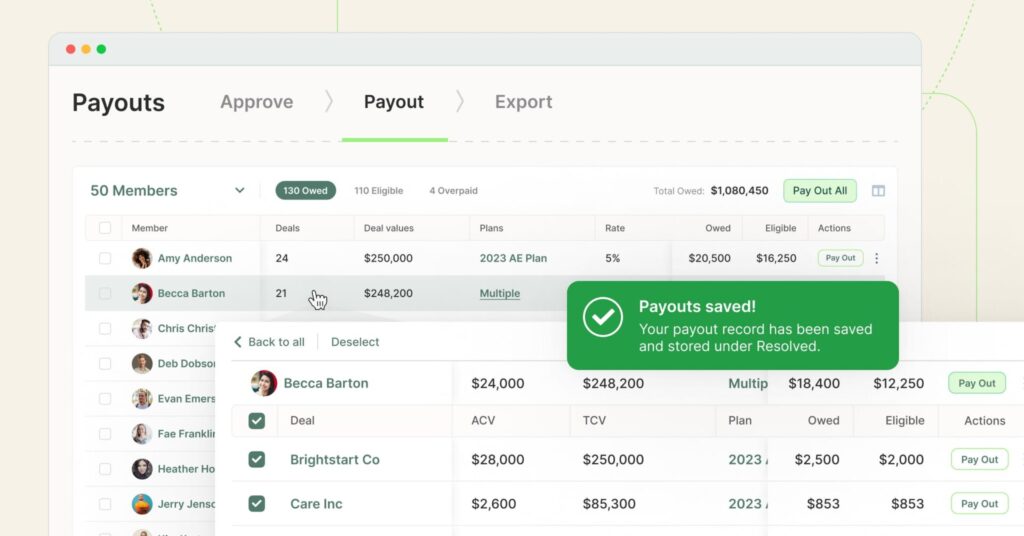
Task: Check Evan's row checkbox
Action: pos(104,399)
